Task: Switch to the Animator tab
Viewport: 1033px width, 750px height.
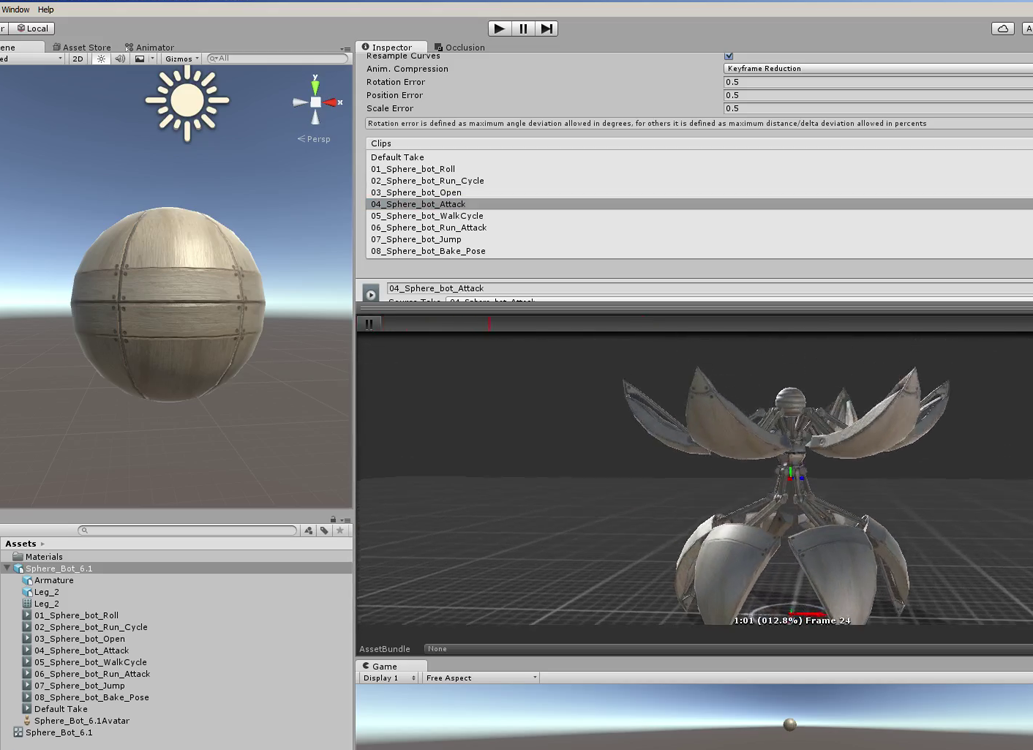Action: click(x=149, y=47)
